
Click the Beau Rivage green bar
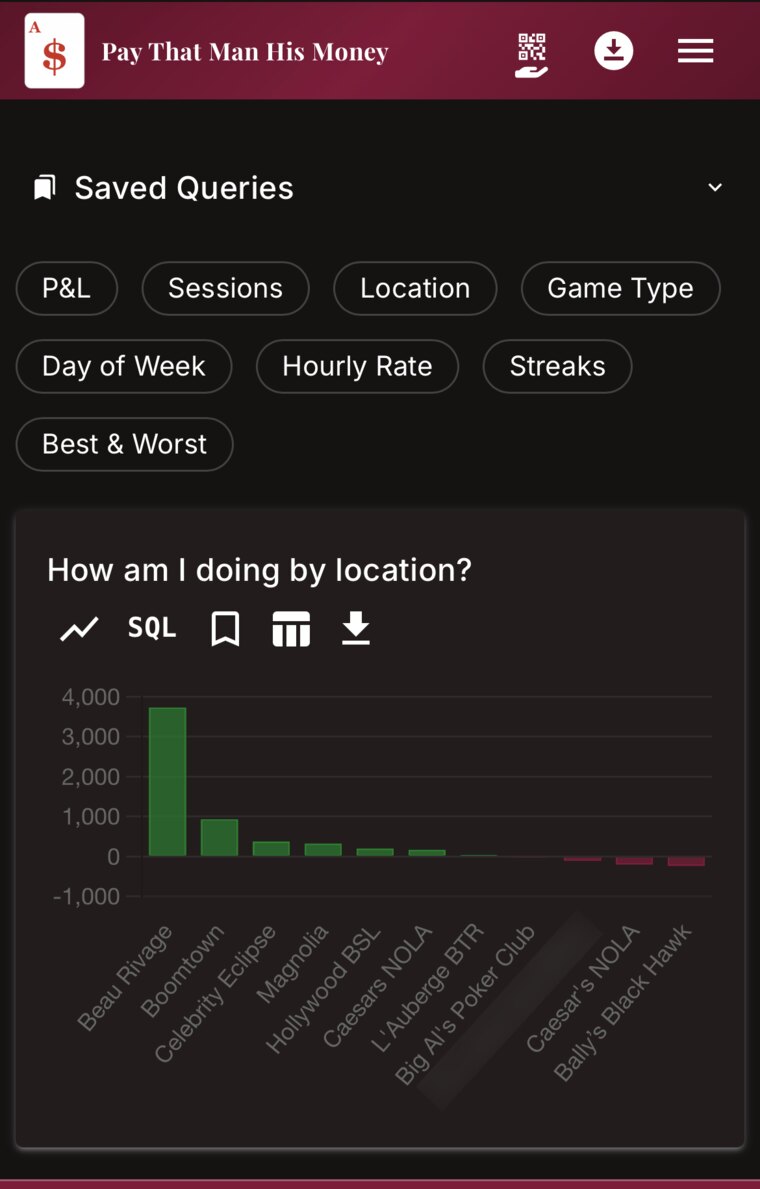[168, 782]
